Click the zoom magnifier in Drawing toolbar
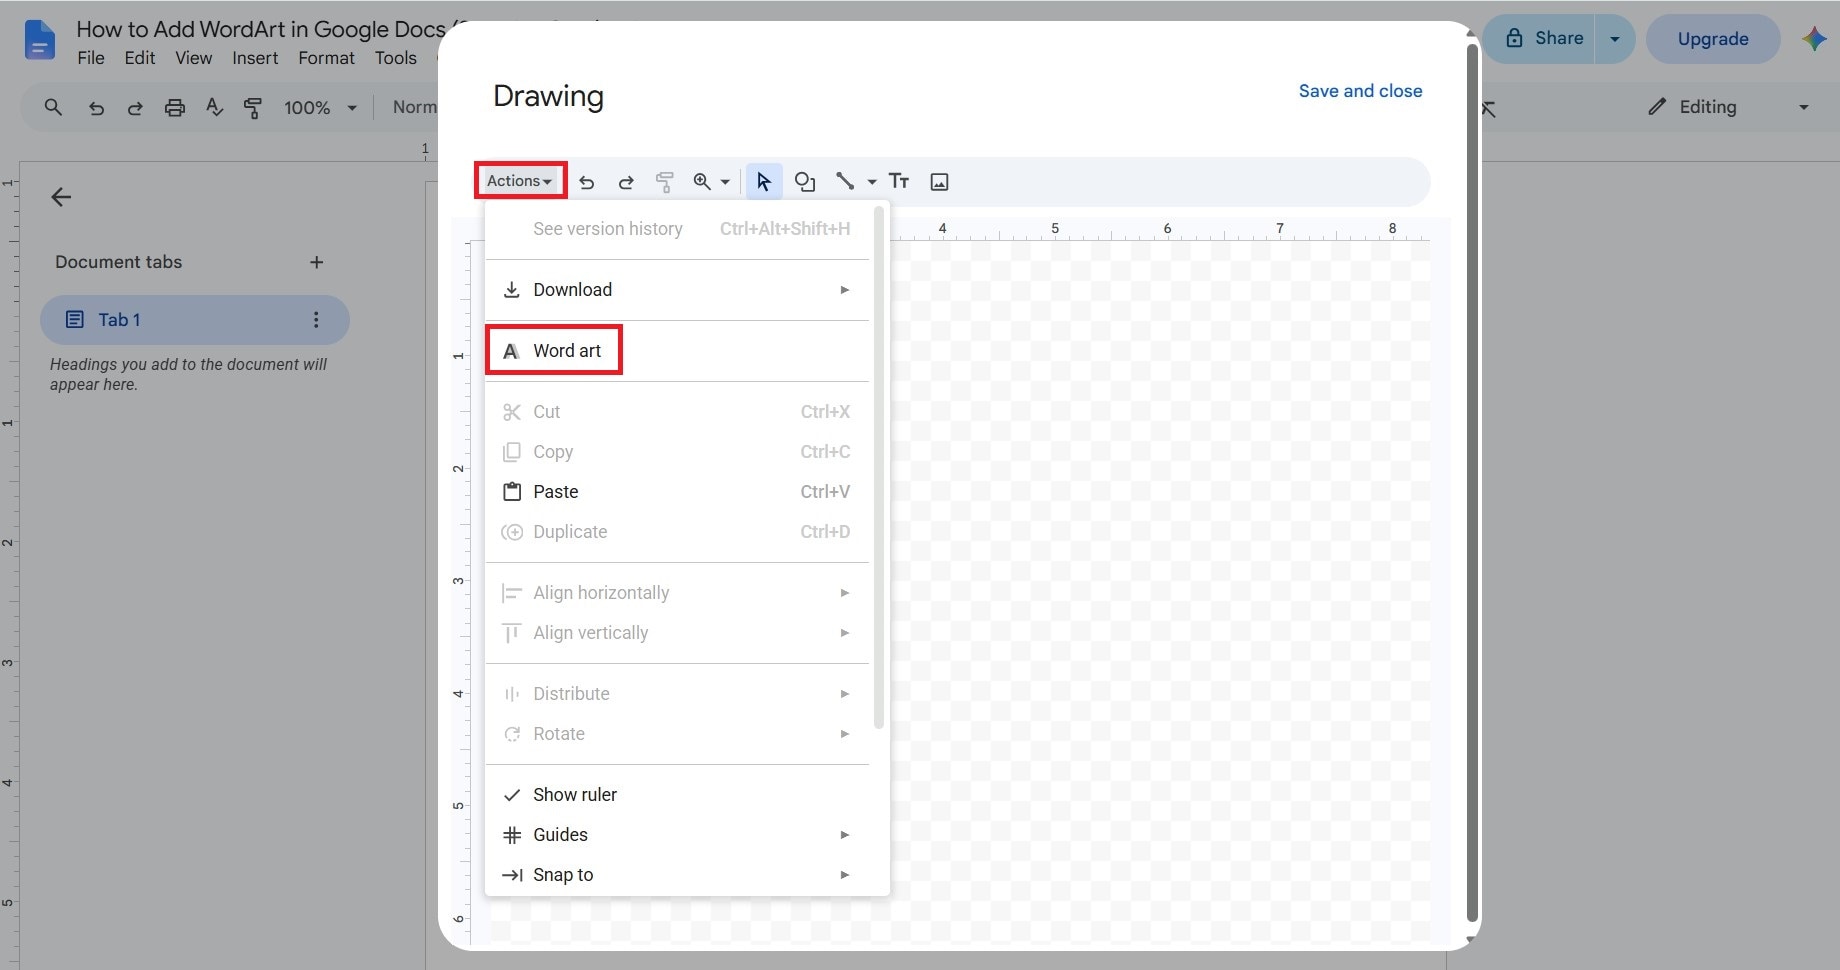This screenshot has width=1840, height=970. (702, 182)
